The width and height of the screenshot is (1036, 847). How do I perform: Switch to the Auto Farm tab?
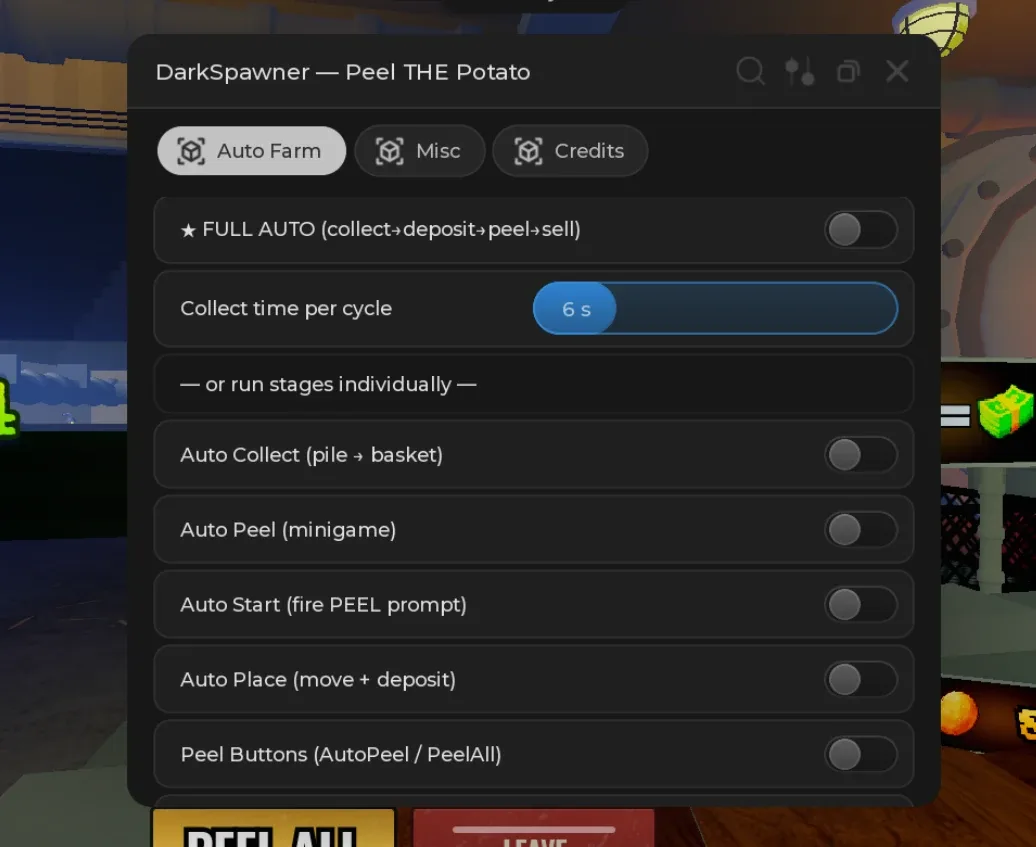(x=252, y=151)
